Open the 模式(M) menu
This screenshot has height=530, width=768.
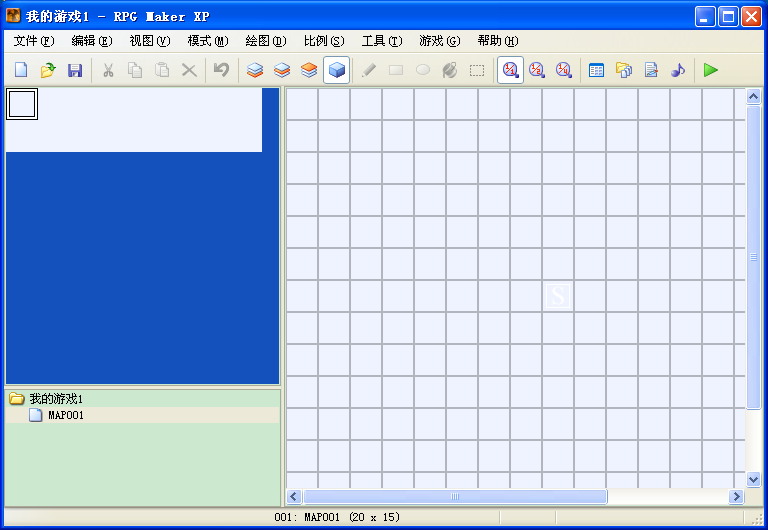pos(208,41)
